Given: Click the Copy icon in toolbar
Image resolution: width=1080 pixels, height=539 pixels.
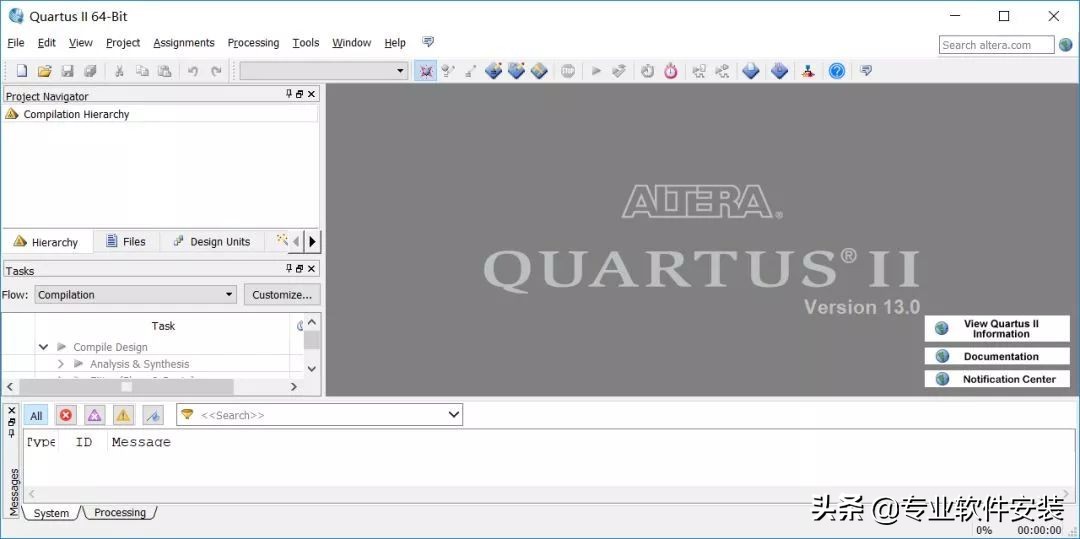Looking at the screenshot, I should [x=142, y=71].
